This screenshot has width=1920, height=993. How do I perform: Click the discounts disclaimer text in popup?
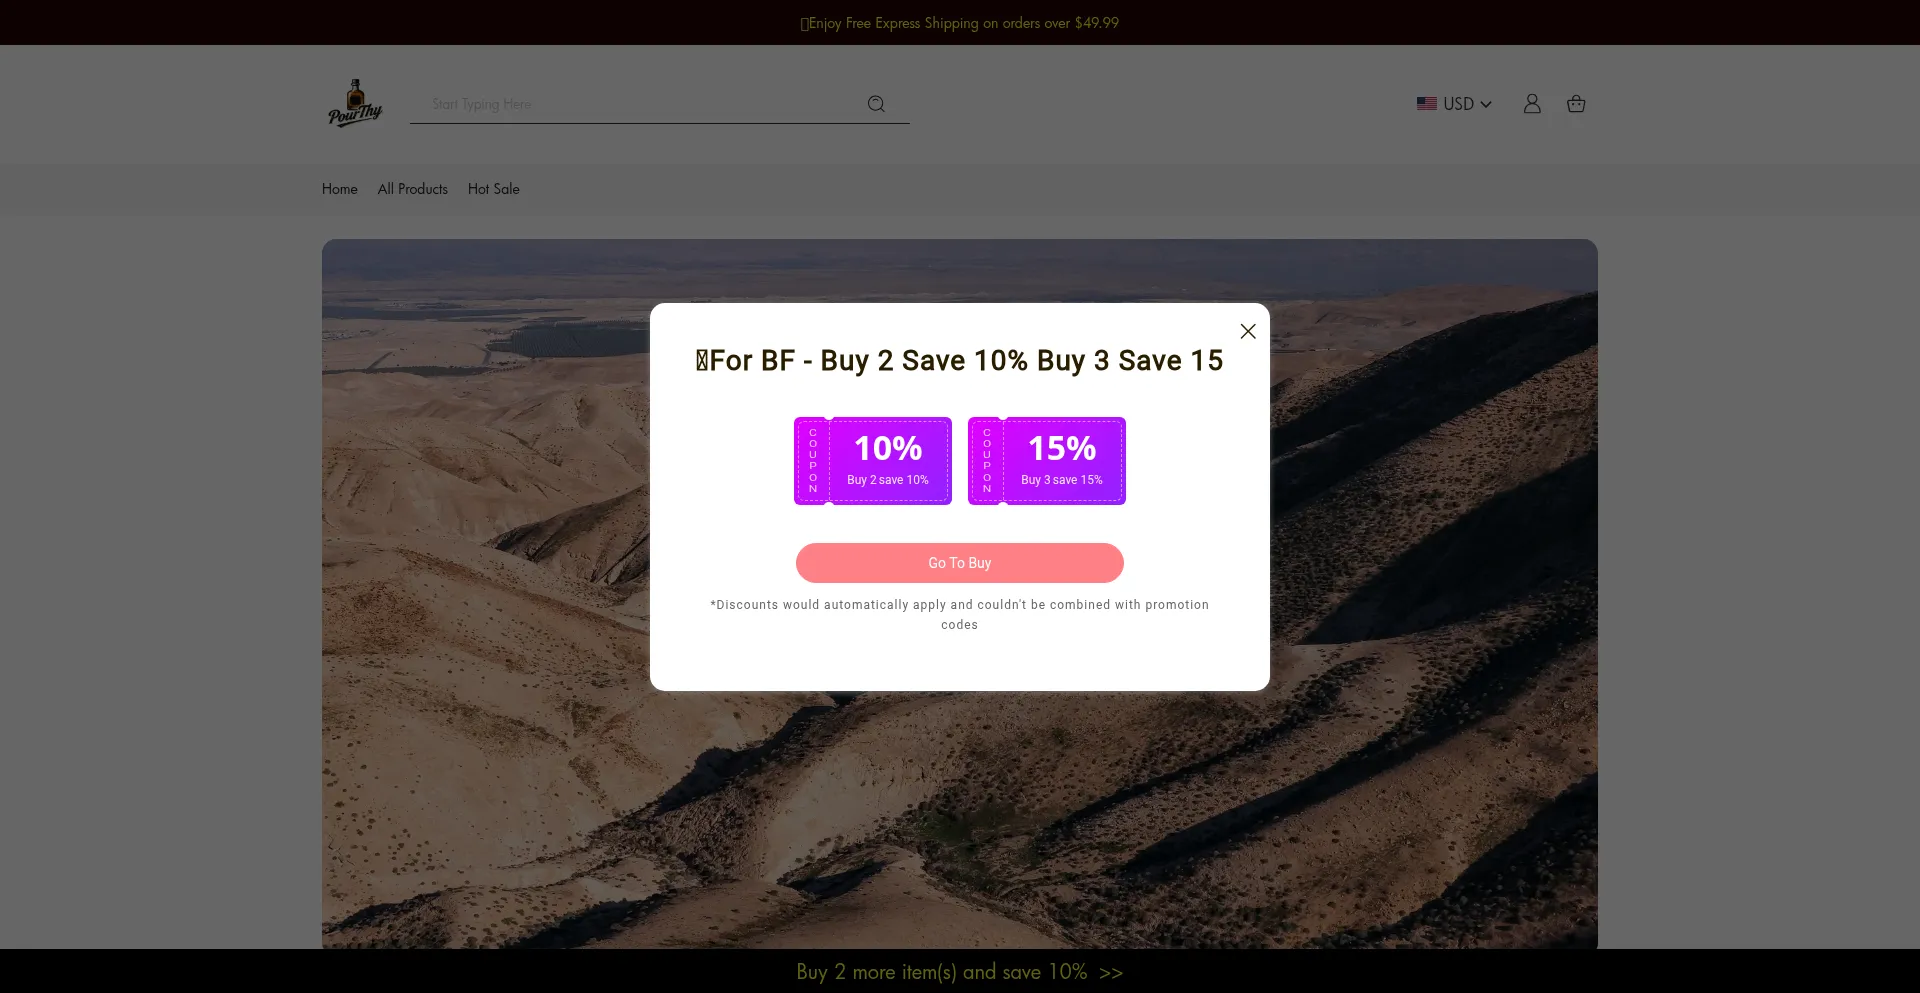point(960,615)
